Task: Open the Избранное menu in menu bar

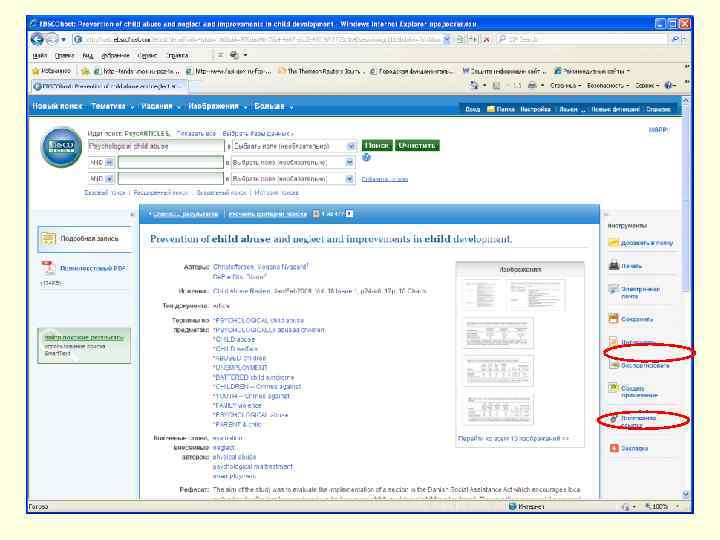Action: pyautogui.click(x=115, y=56)
